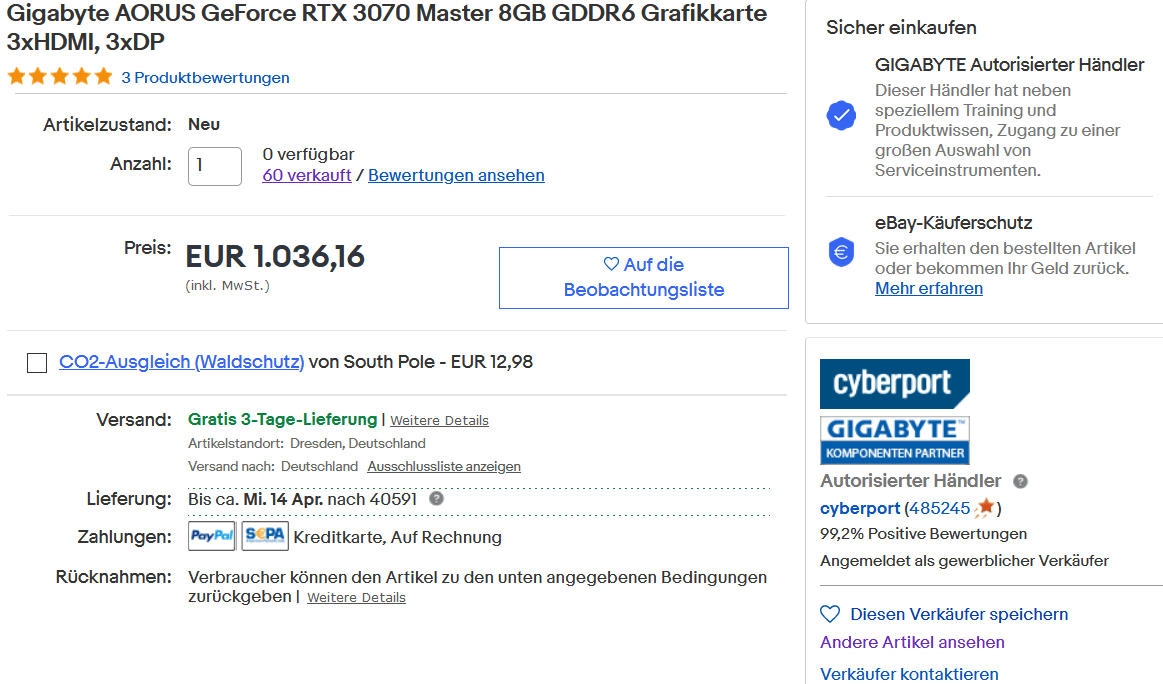Screen dimensions: 1163x684
Task: Click the price EUR 1.036,16 text
Action: 275,257
